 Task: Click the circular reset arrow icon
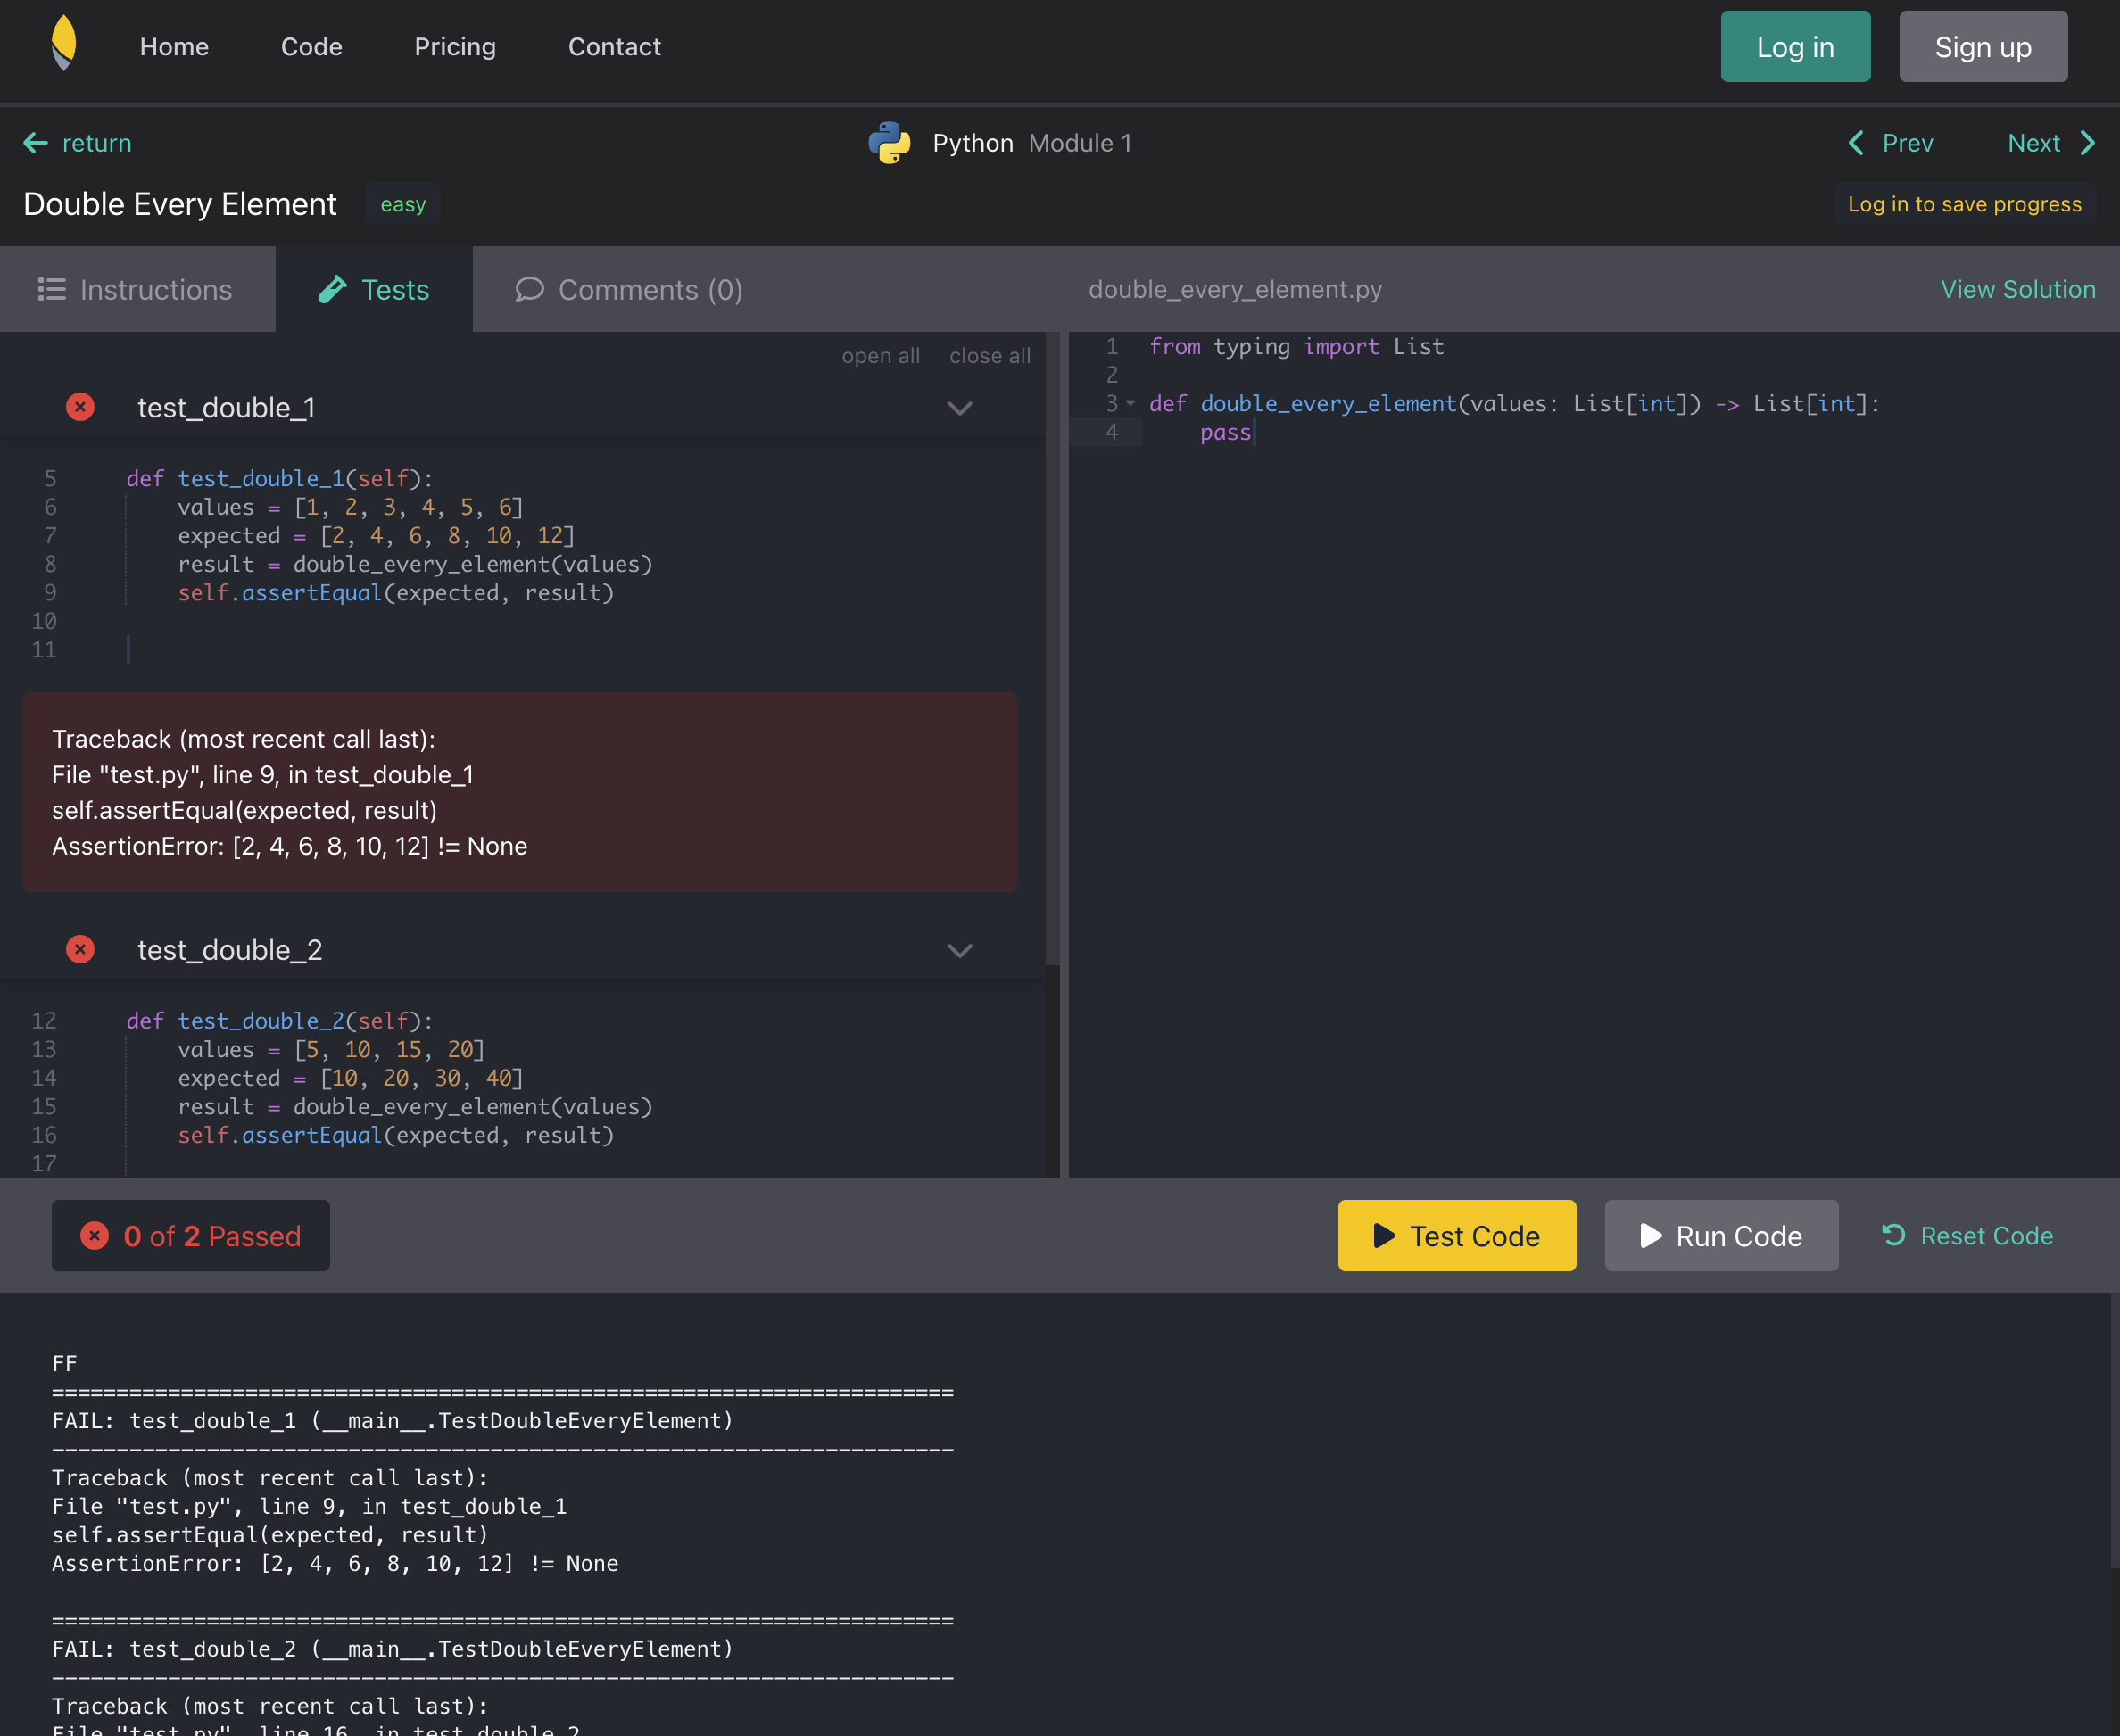pyautogui.click(x=1893, y=1235)
